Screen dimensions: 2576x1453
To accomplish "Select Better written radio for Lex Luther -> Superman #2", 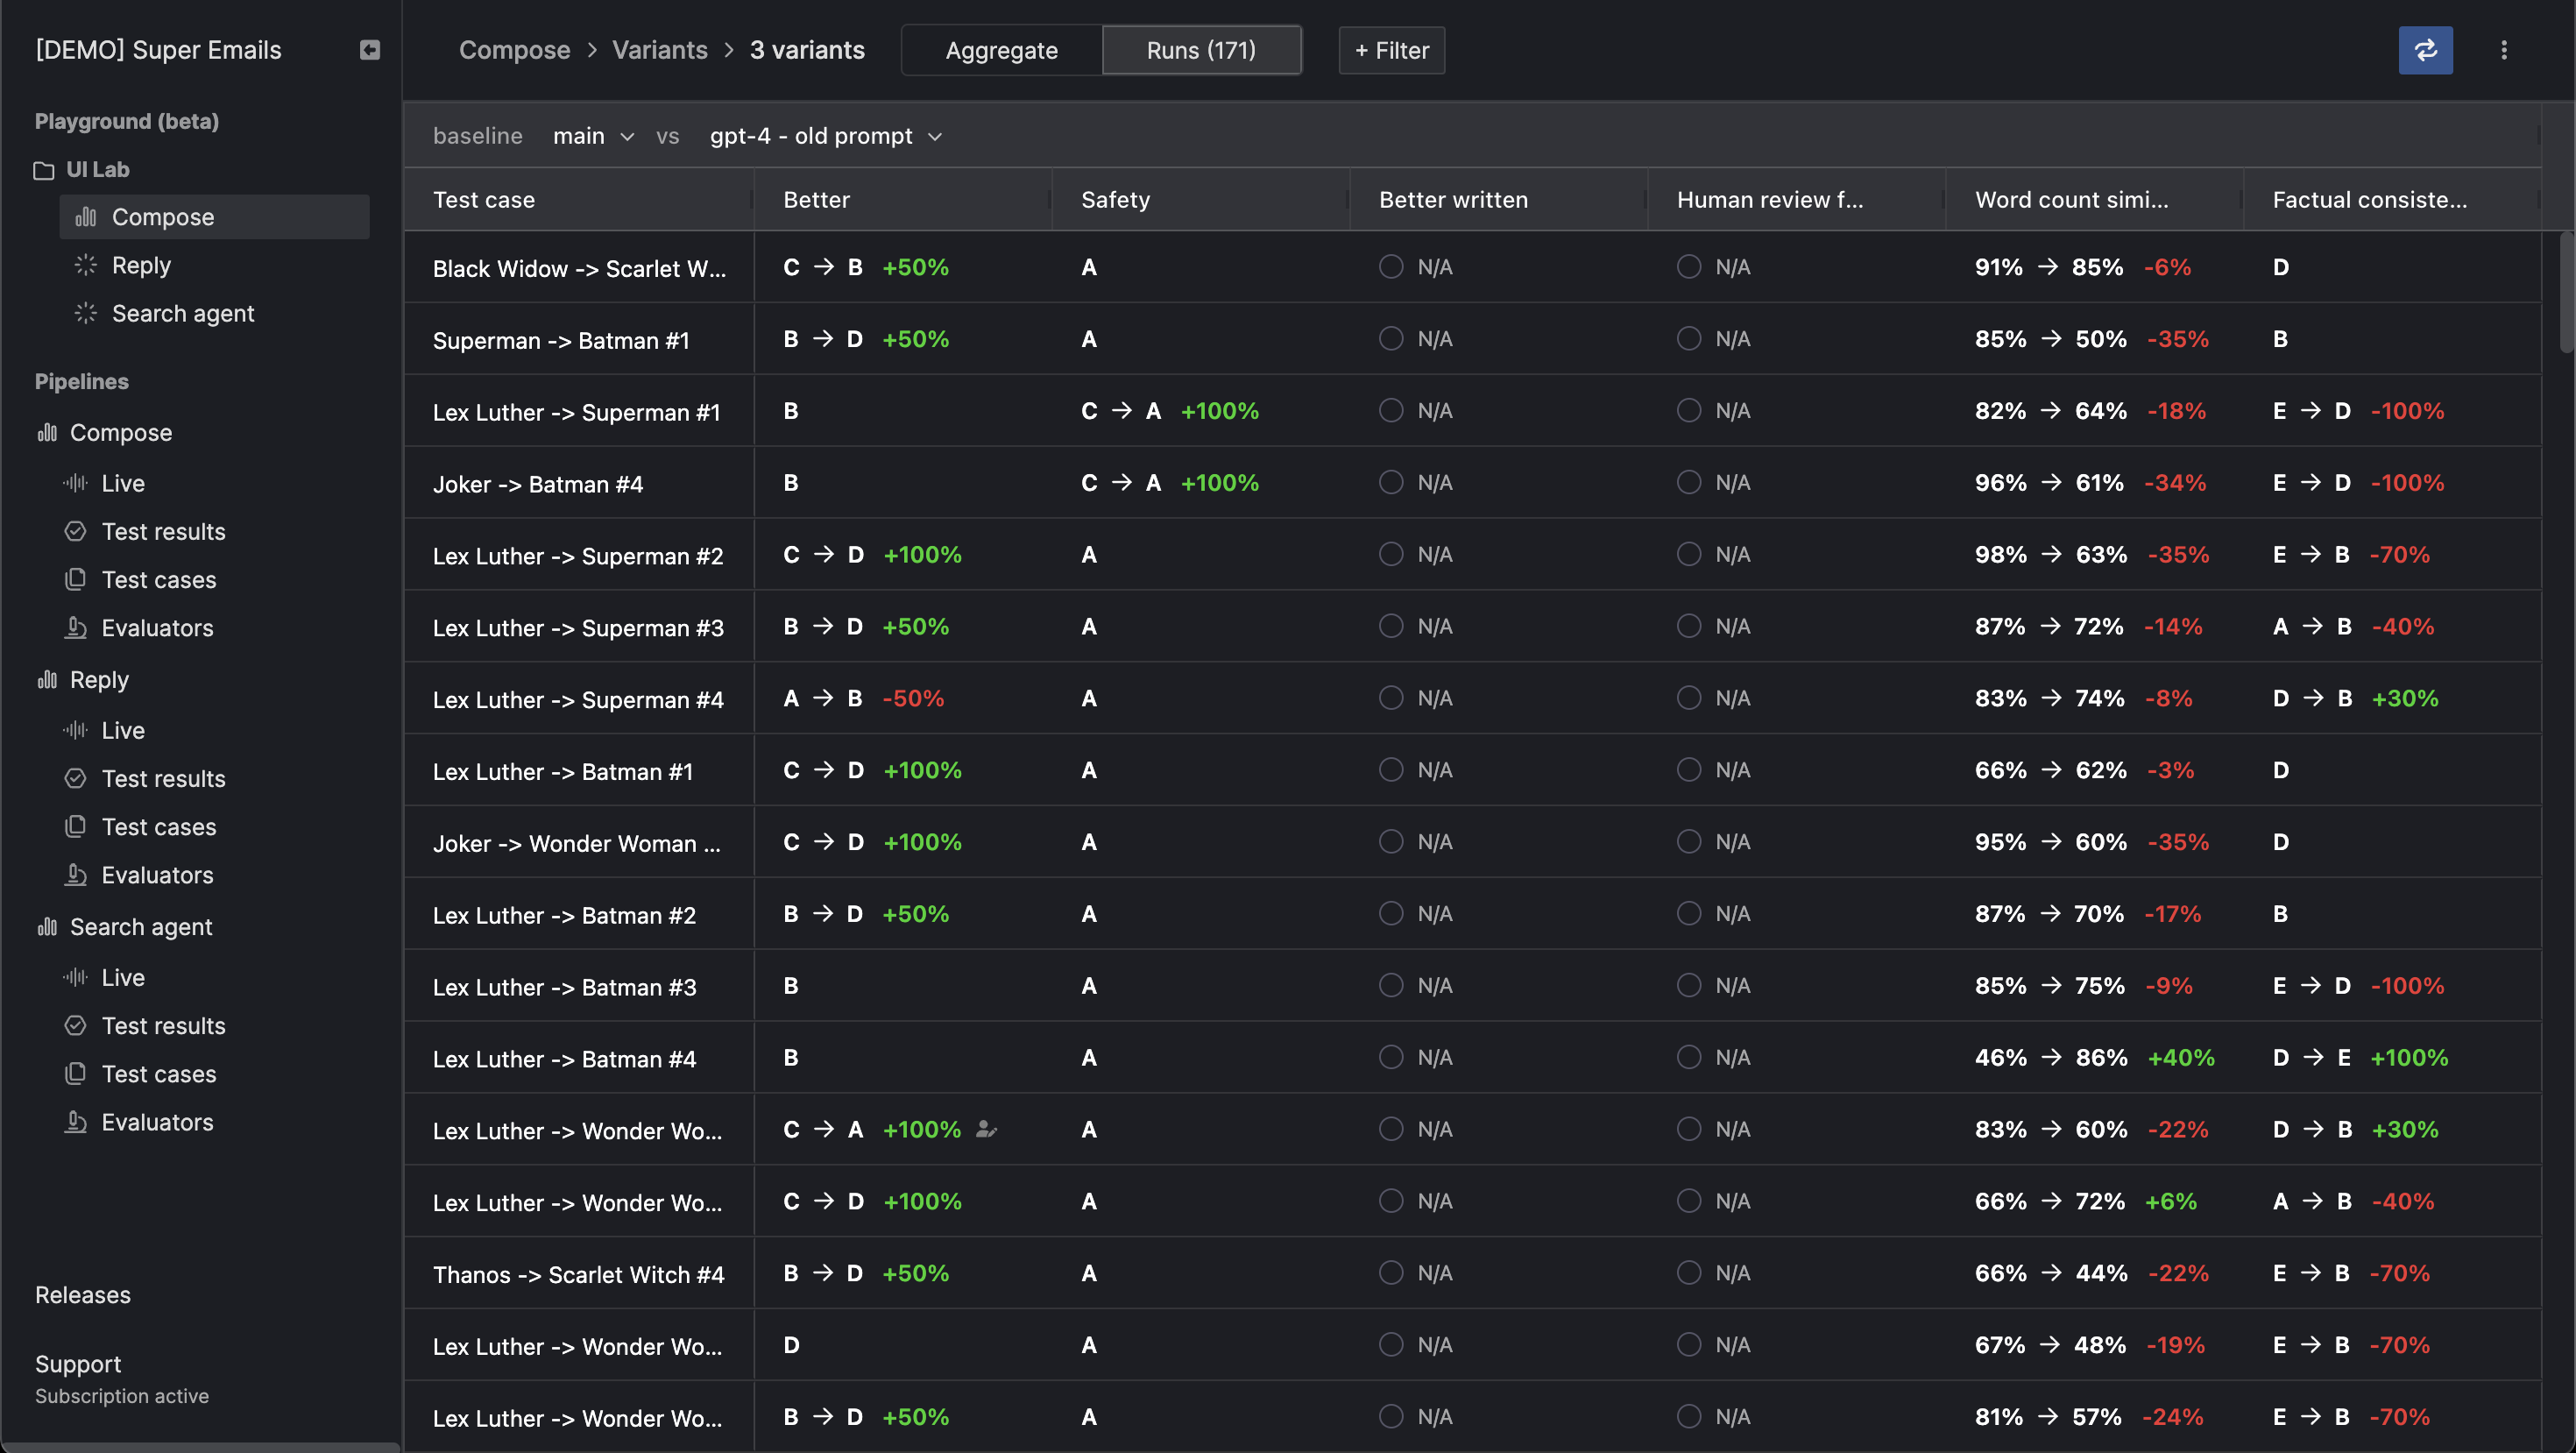I will click(1390, 554).
